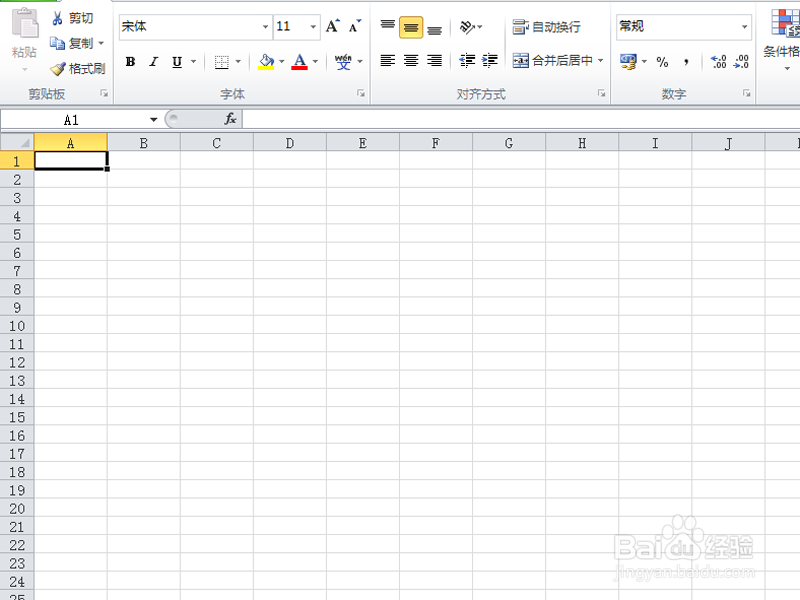Enable Wrap Text (自动换行)
Screen dimensions: 800x600
[x=546, y=27]
